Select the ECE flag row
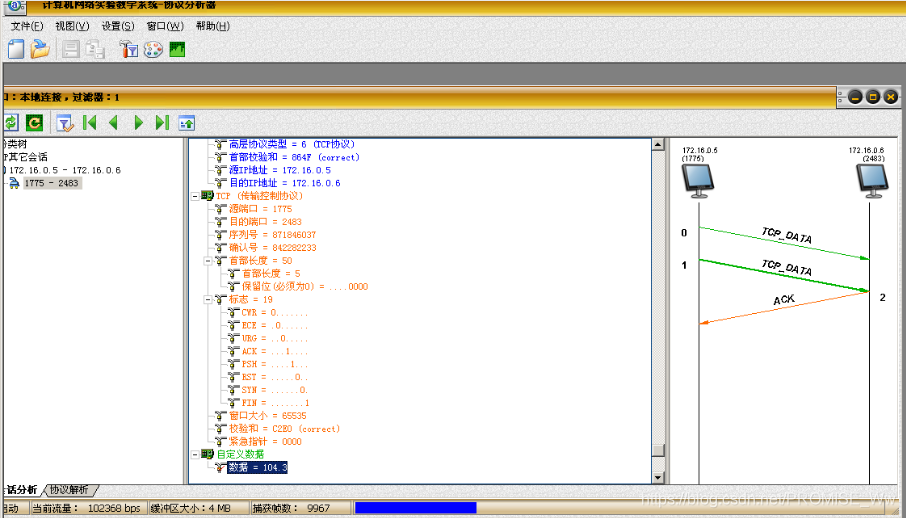906x518 pixels. pos(274,325)
